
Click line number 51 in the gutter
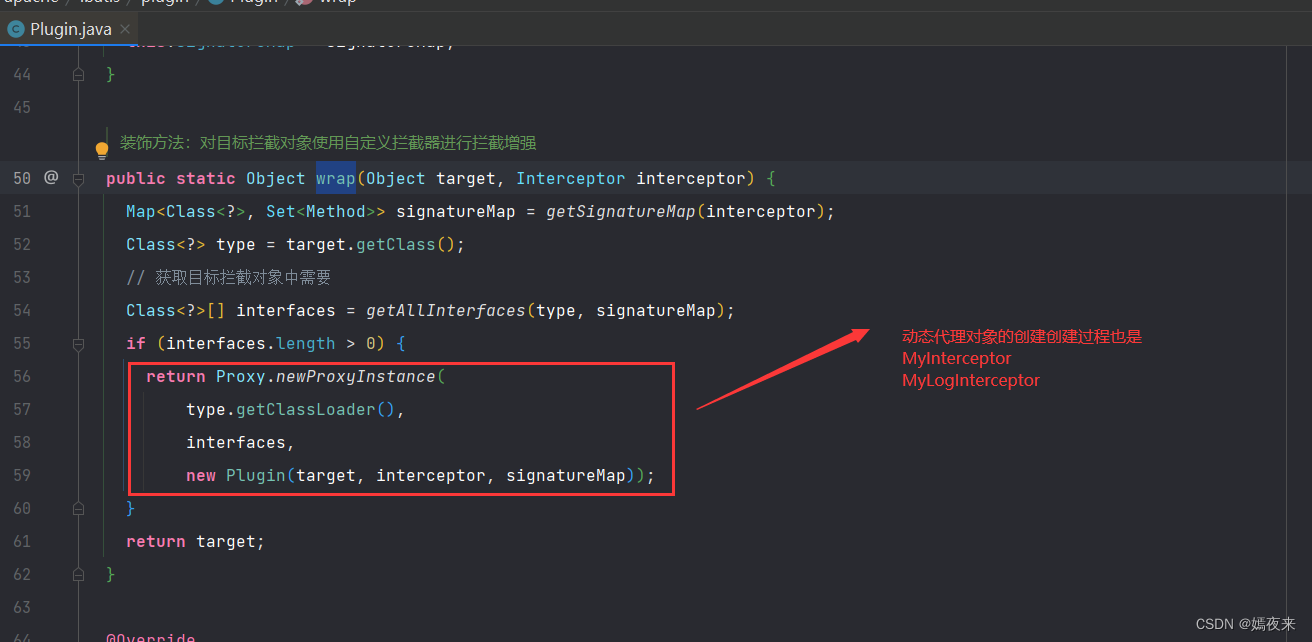click(22, 211)
